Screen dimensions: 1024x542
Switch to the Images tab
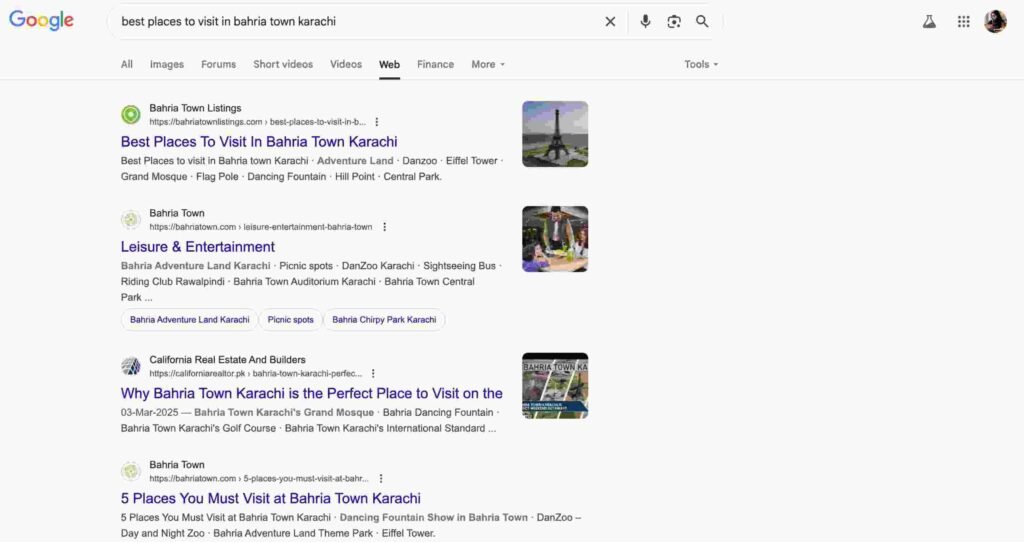click(x=167, y=65)
